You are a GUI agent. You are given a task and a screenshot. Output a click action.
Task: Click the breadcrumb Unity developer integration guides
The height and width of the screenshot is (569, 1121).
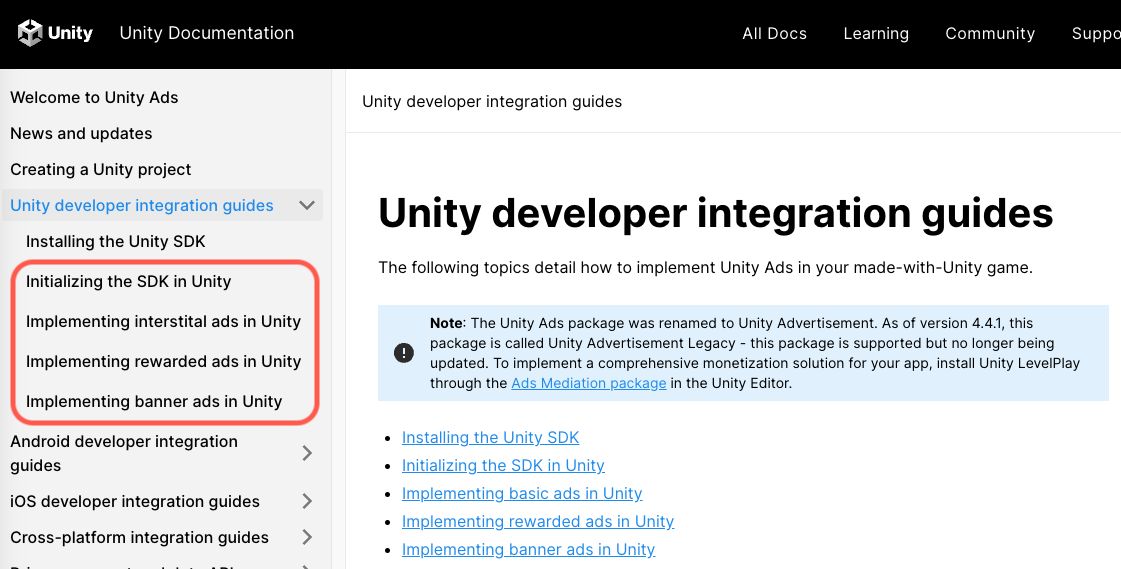pos(492,102)
